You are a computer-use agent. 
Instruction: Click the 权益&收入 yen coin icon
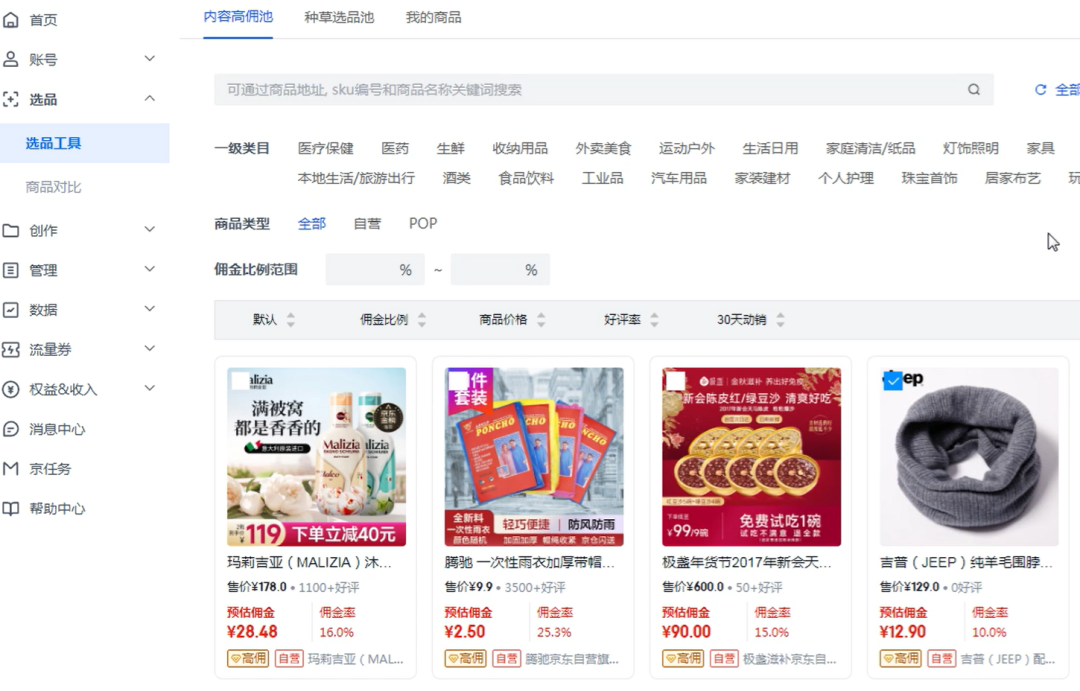[x=10, y=389]
